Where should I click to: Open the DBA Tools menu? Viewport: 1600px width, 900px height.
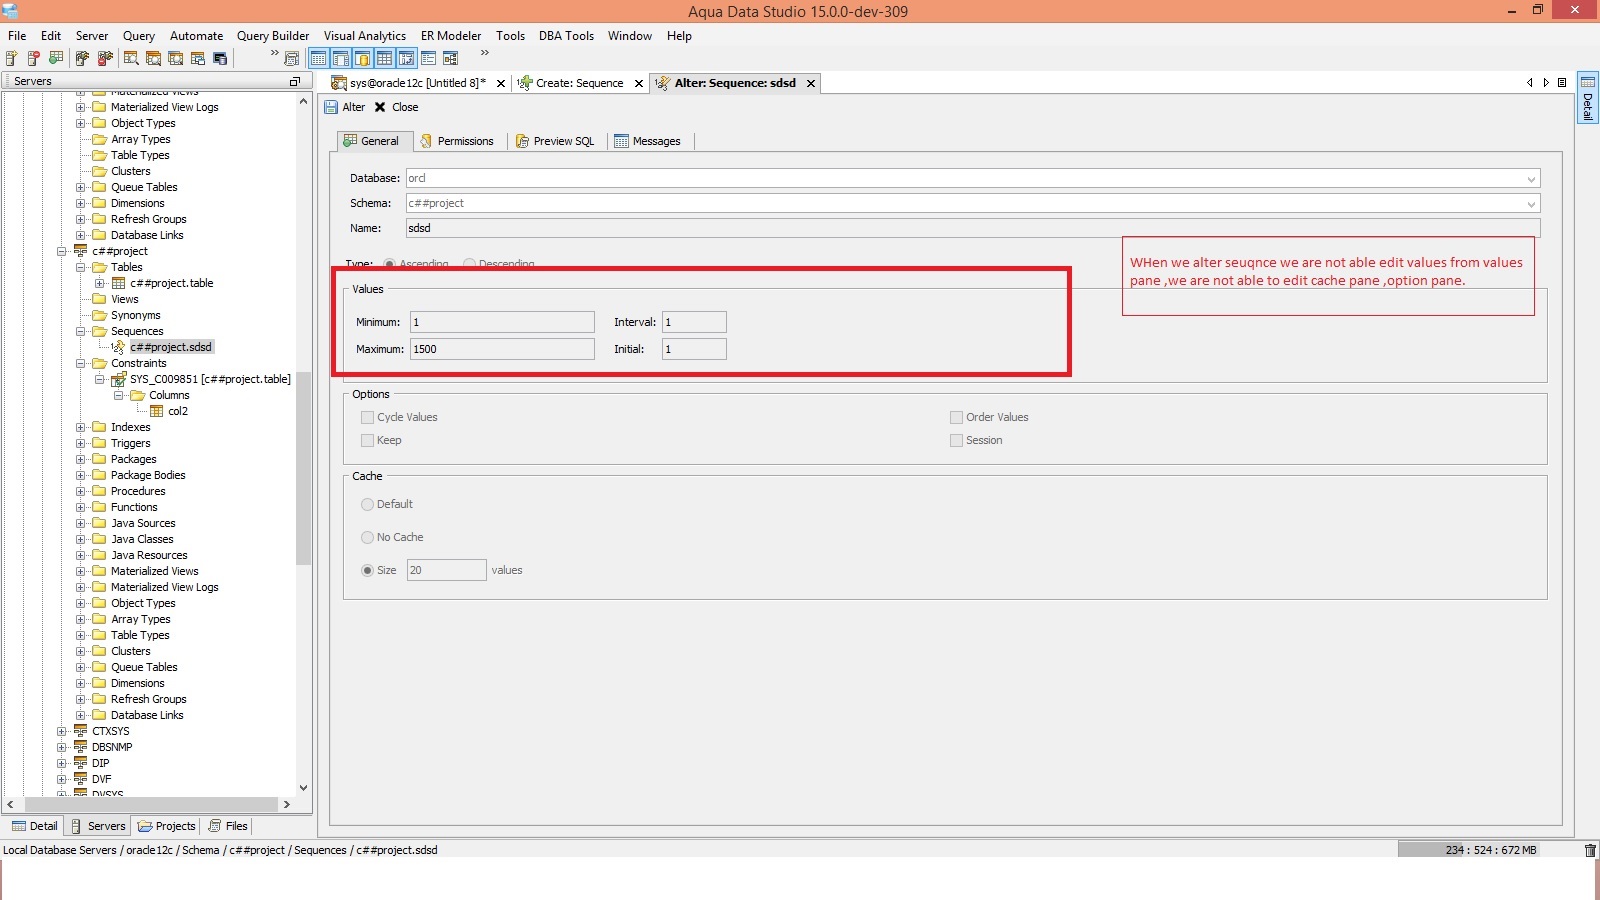coord(566,35)
